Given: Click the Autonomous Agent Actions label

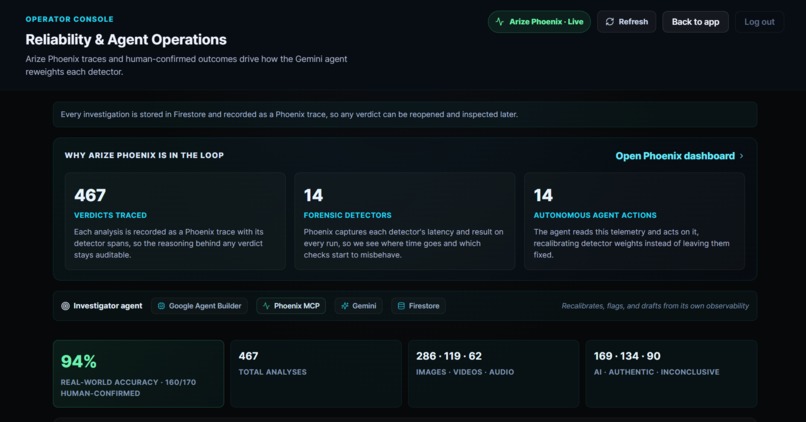Looking at the screenshot, I should [x=595, y=215].
